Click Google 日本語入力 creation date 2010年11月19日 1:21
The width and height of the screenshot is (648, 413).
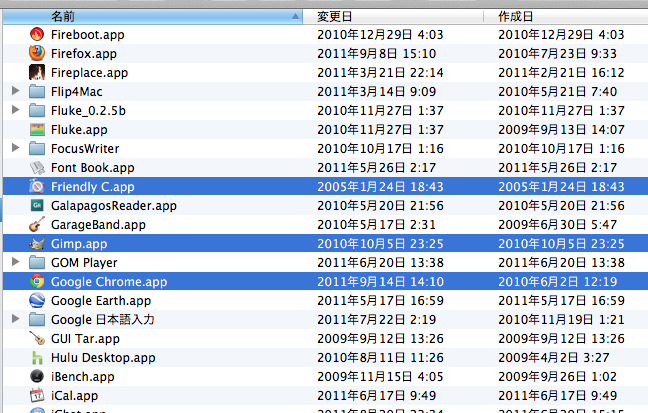[x=561, y=320]
